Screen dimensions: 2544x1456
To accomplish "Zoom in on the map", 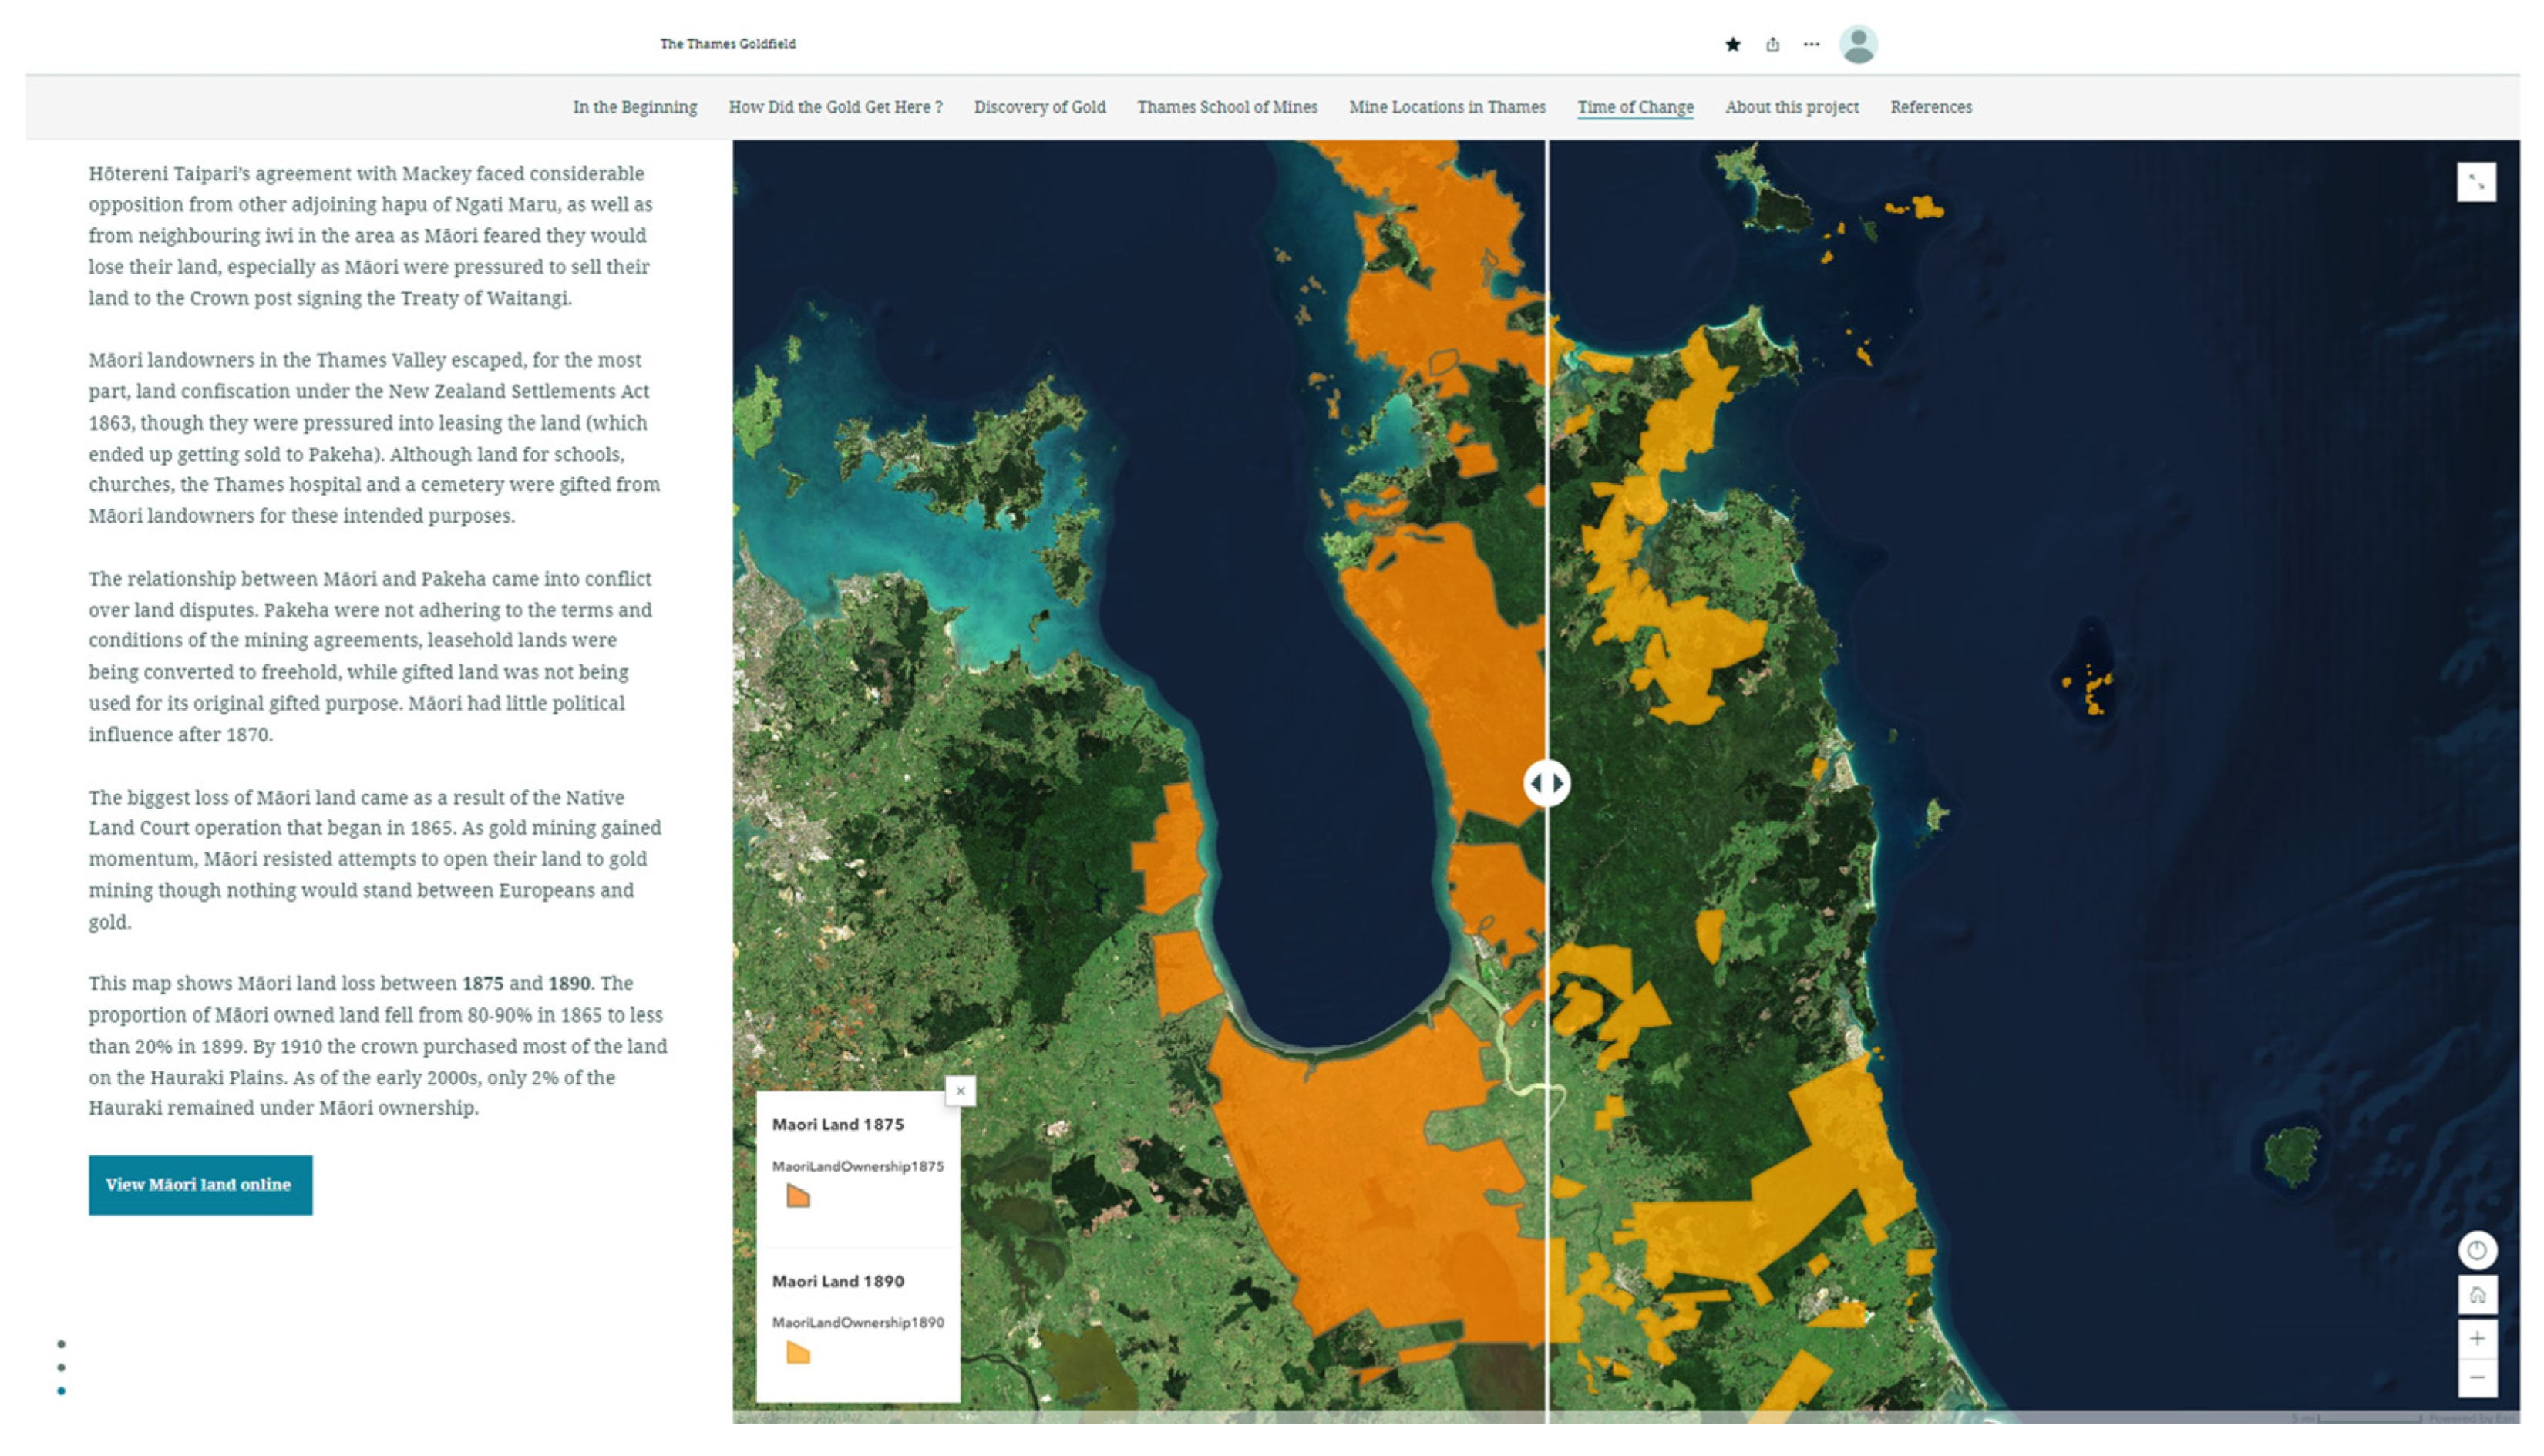I will pos(2476,1338).
